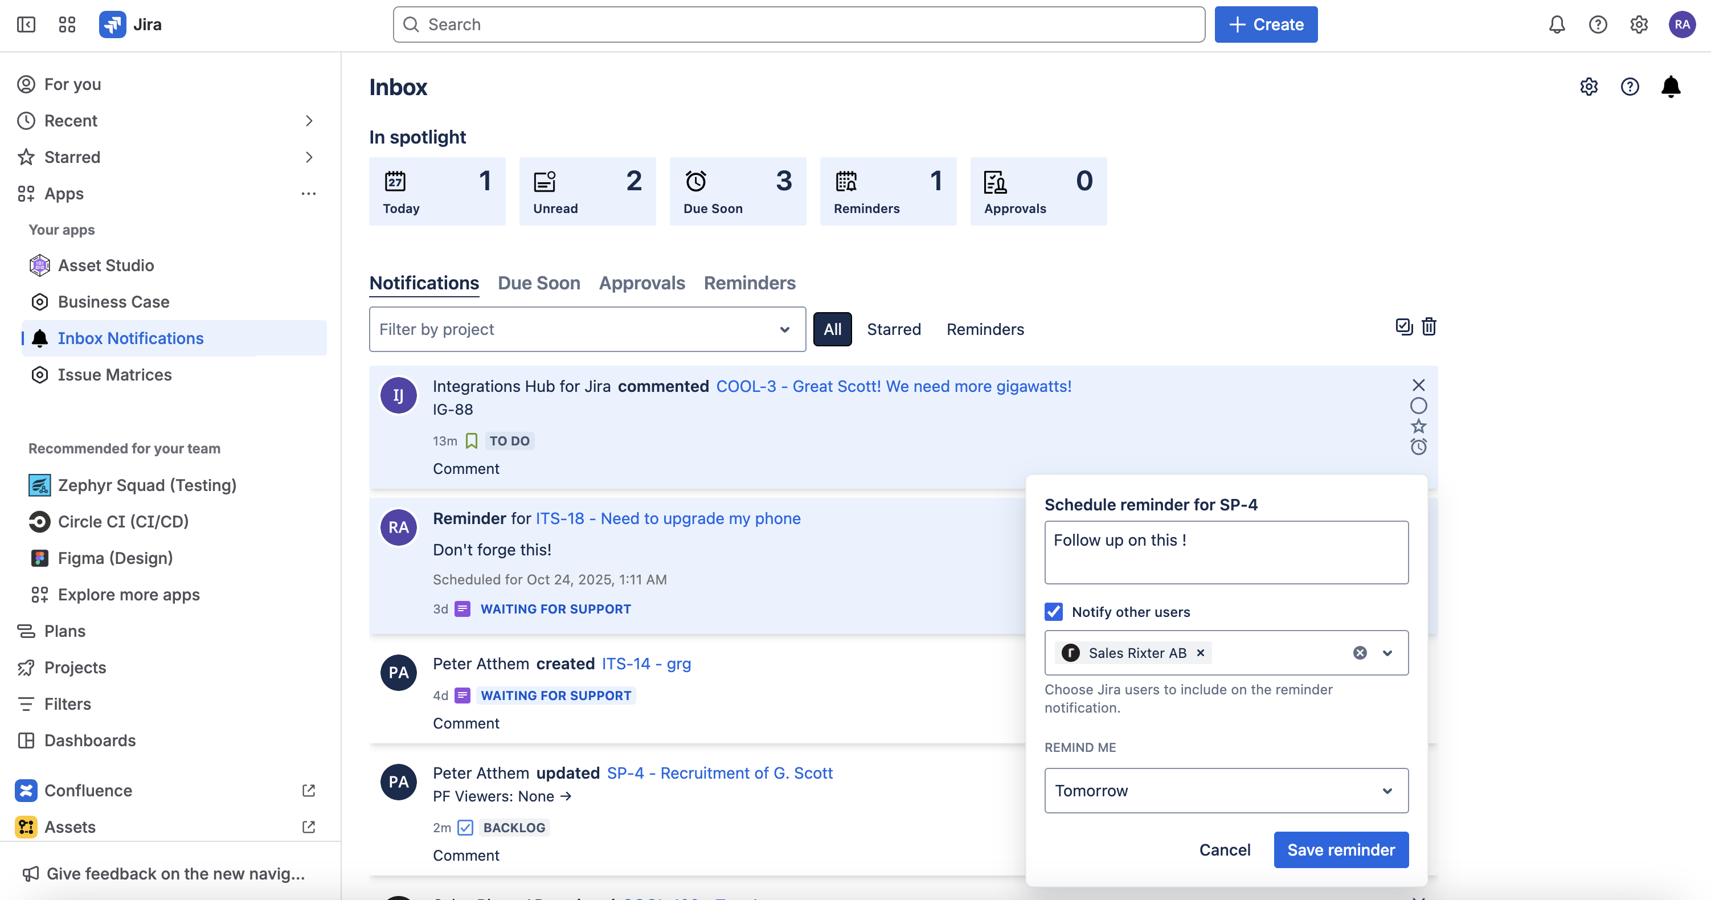Click the reminder message text field
Screen dimensions: 1711x900
(1226, 552)
